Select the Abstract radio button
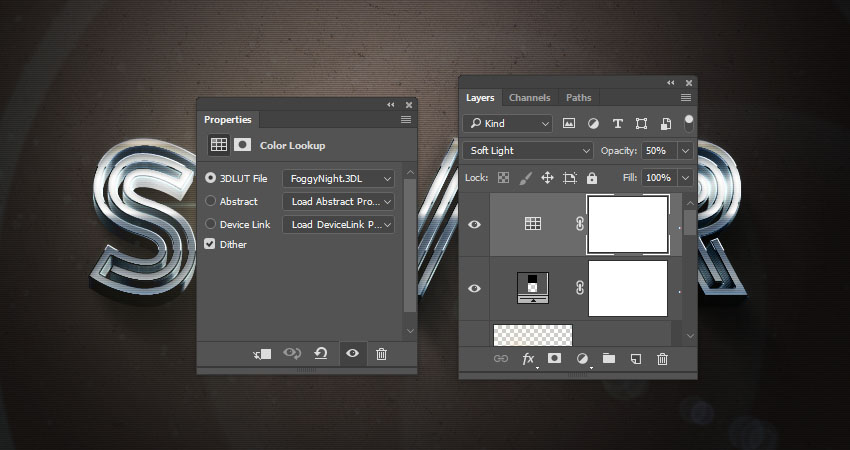The image size is (850, 450). click(210, 201)
